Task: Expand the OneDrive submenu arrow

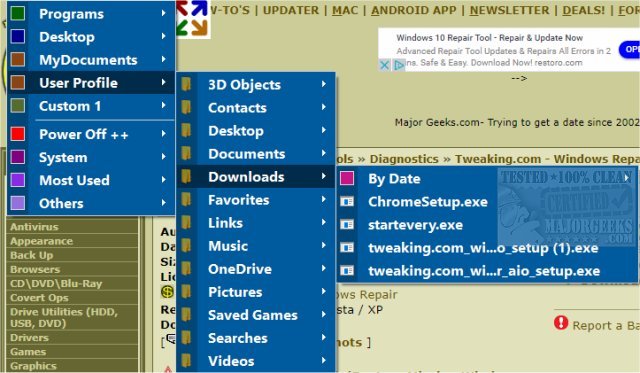Action: [324, 269]
